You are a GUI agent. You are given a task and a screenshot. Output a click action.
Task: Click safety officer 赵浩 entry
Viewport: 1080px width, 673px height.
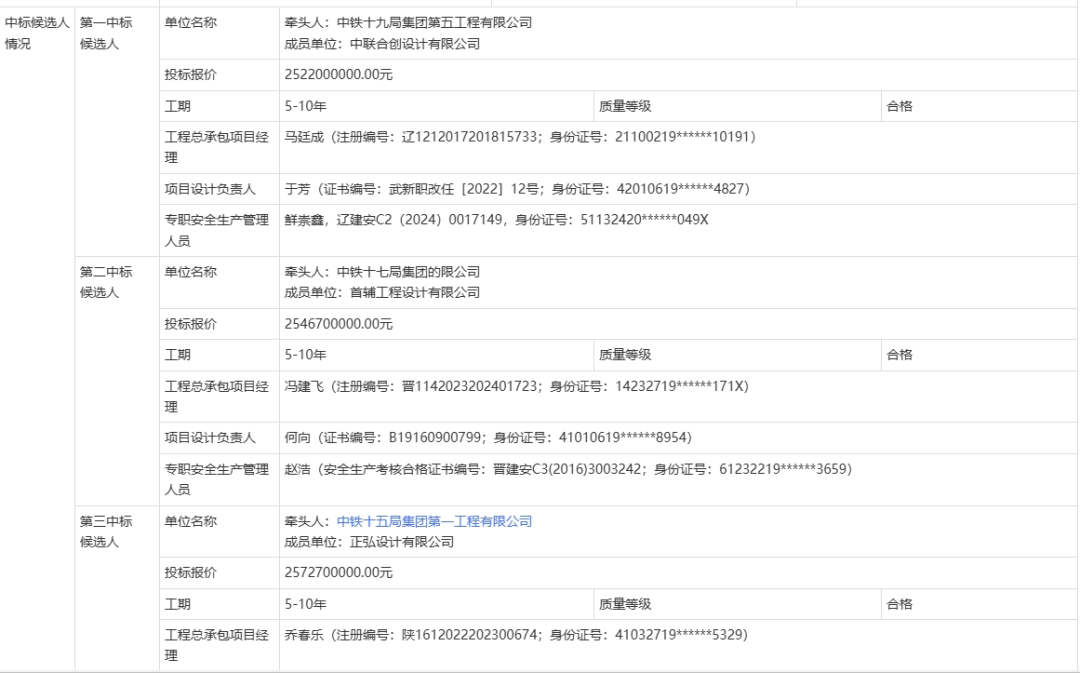point(568,469)
